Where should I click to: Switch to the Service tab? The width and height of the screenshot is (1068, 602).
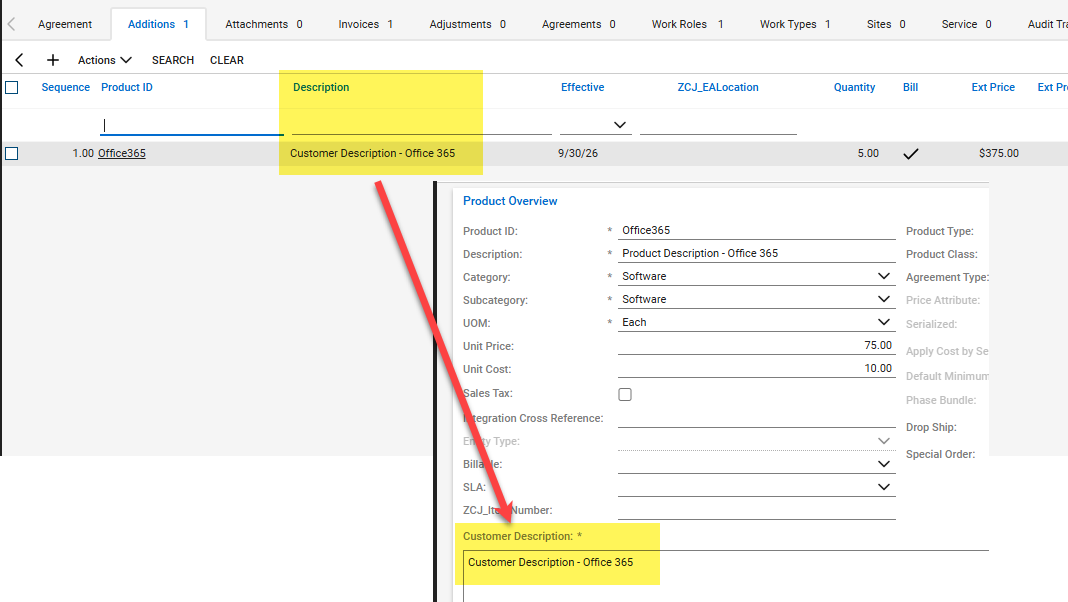(966, 24)
